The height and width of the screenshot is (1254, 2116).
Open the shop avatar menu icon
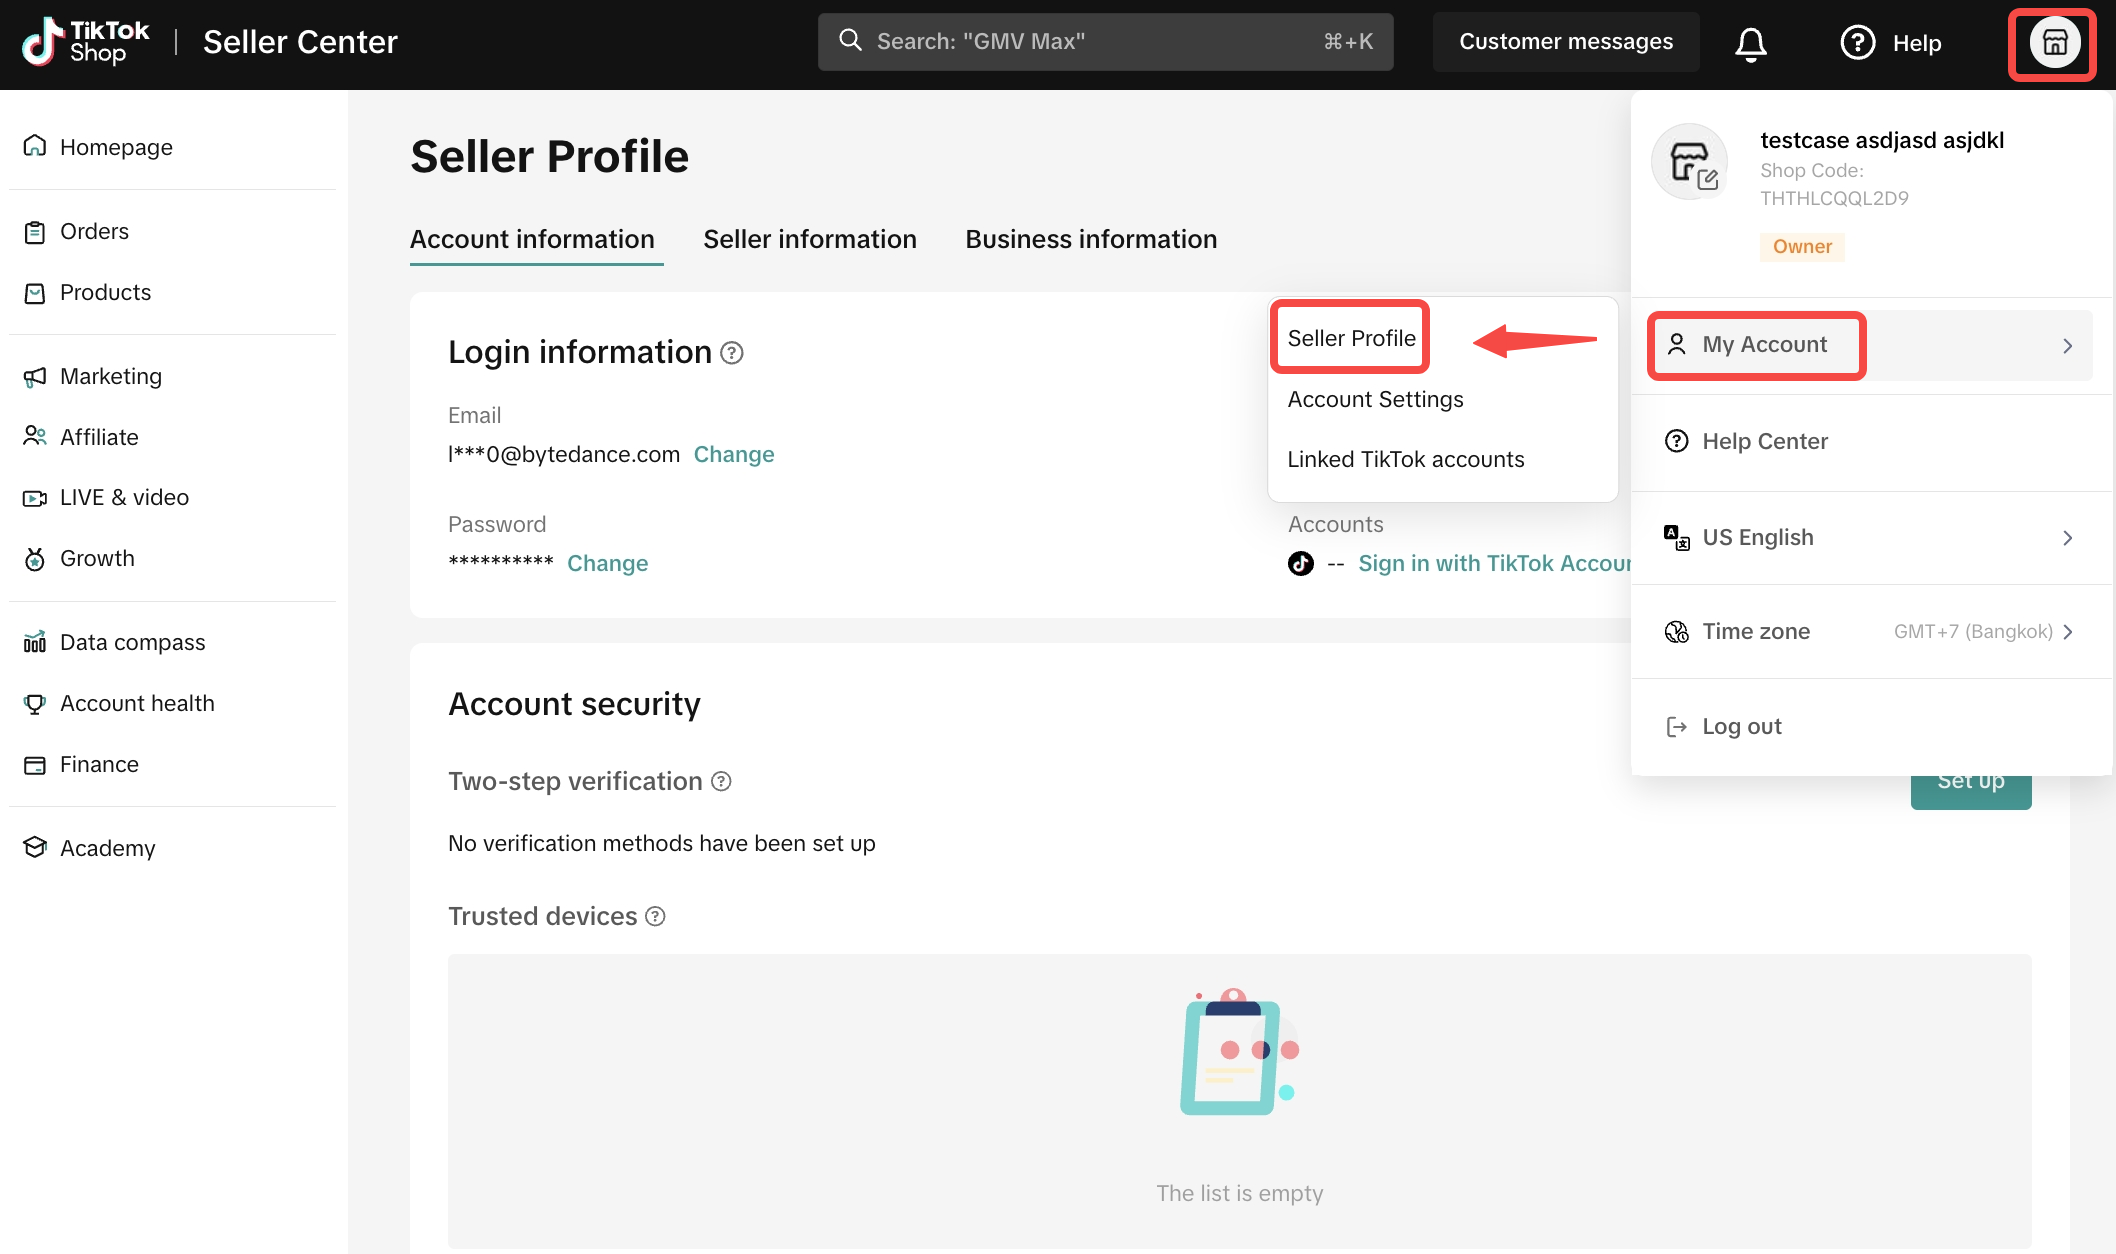[2054, 43]
